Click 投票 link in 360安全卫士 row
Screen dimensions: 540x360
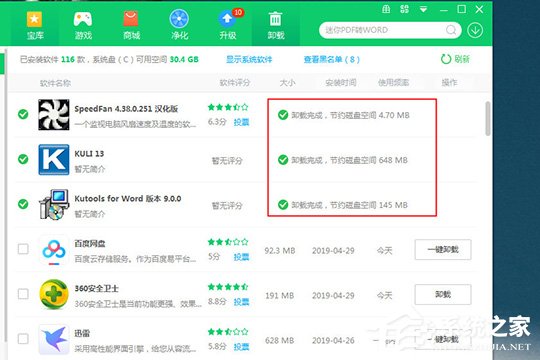(241, 302)
